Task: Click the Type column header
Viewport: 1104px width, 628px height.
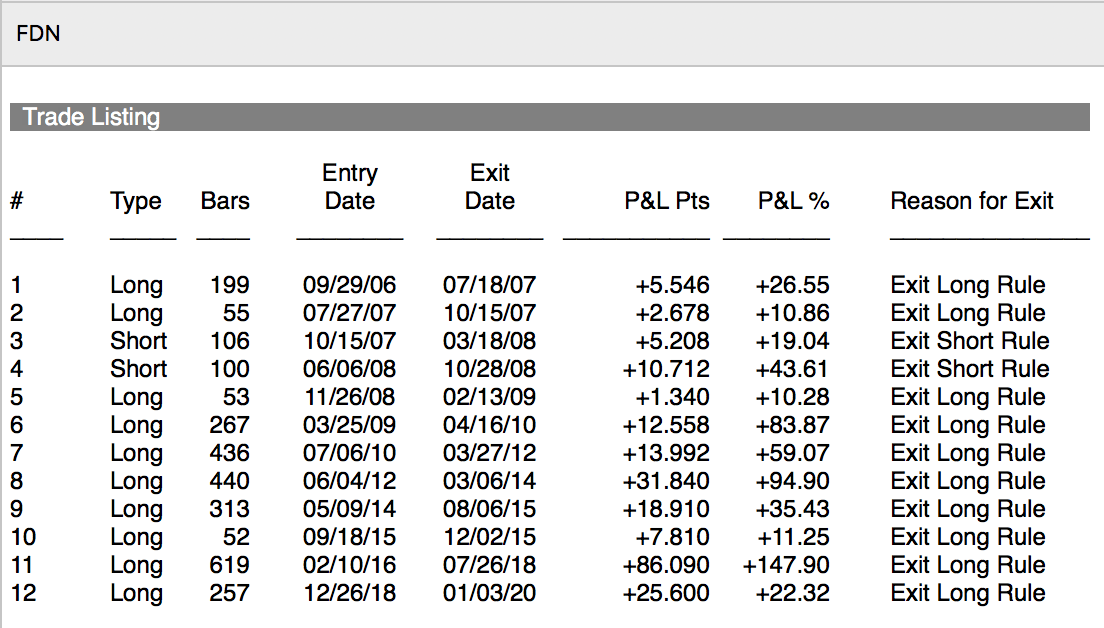Action: [136, 201]
